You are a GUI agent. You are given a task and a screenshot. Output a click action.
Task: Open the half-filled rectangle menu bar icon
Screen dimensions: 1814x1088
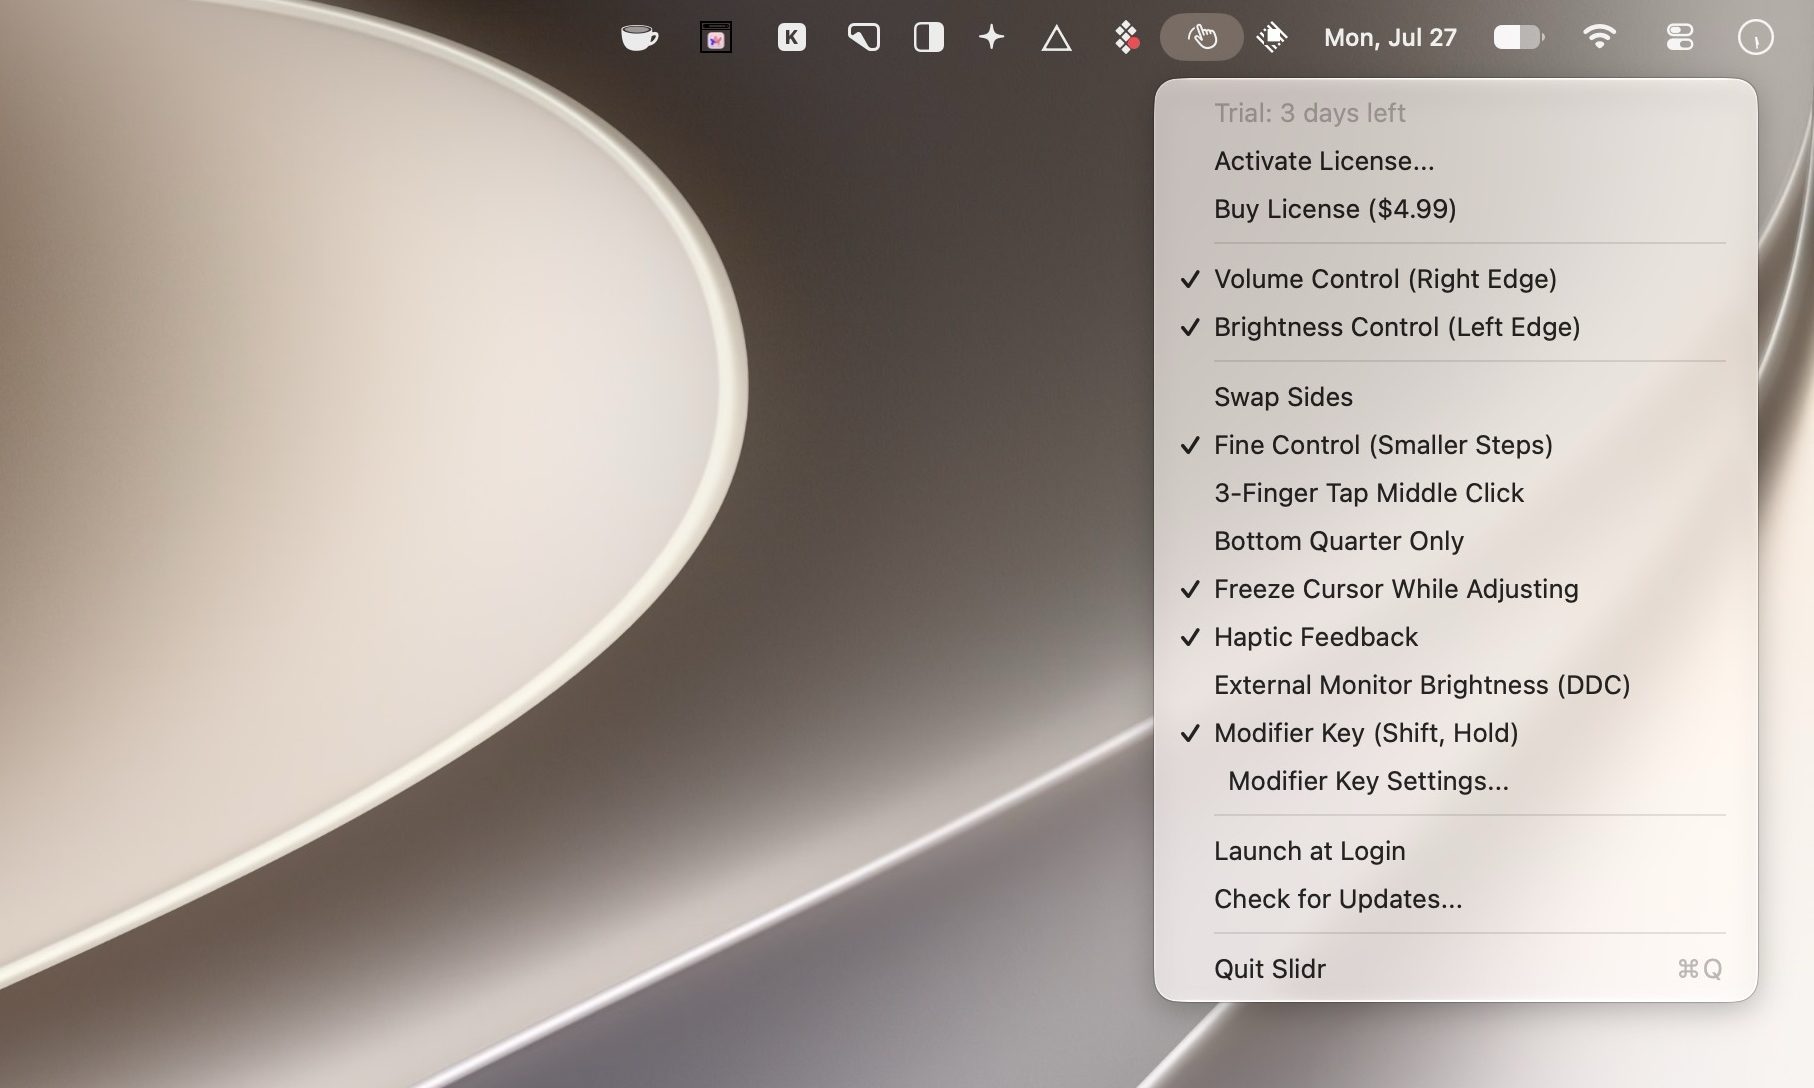(x=929, y=38)
